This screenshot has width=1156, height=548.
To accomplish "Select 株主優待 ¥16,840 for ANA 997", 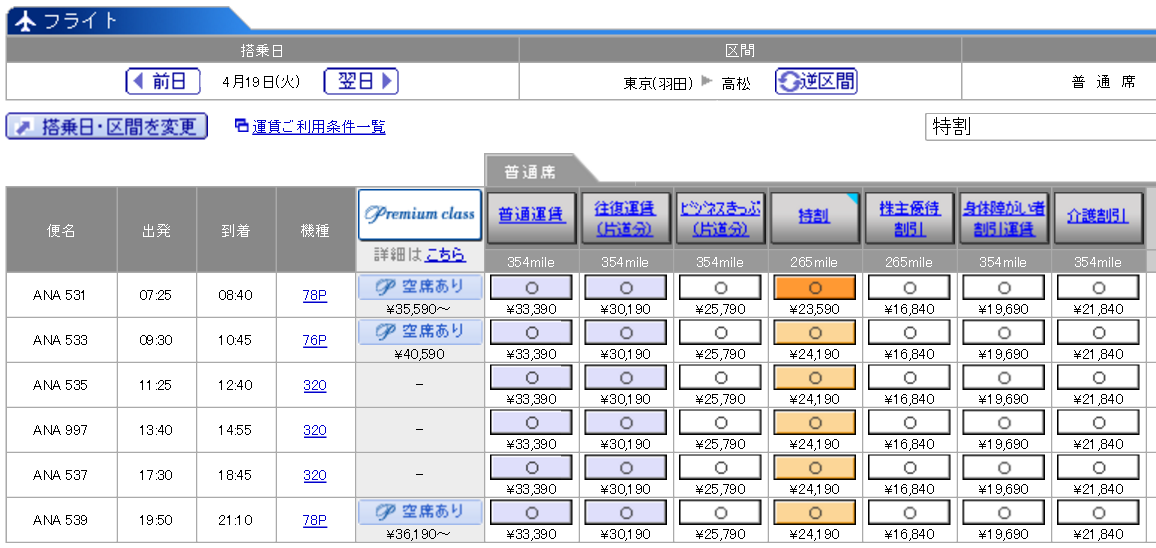I will [x=910, y=423].
